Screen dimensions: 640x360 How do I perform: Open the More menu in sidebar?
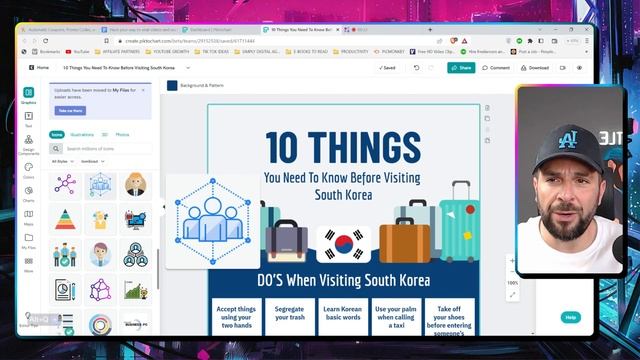pos(29,264)
